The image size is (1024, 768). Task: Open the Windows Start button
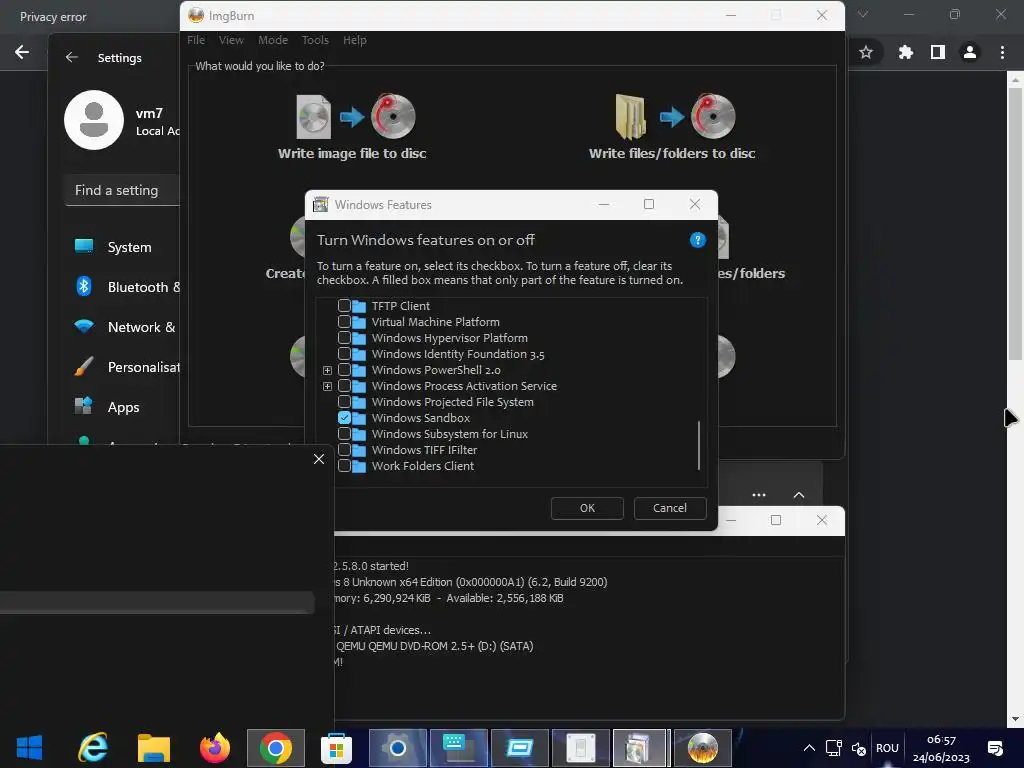pyautogui.click(x=29, y=748)
